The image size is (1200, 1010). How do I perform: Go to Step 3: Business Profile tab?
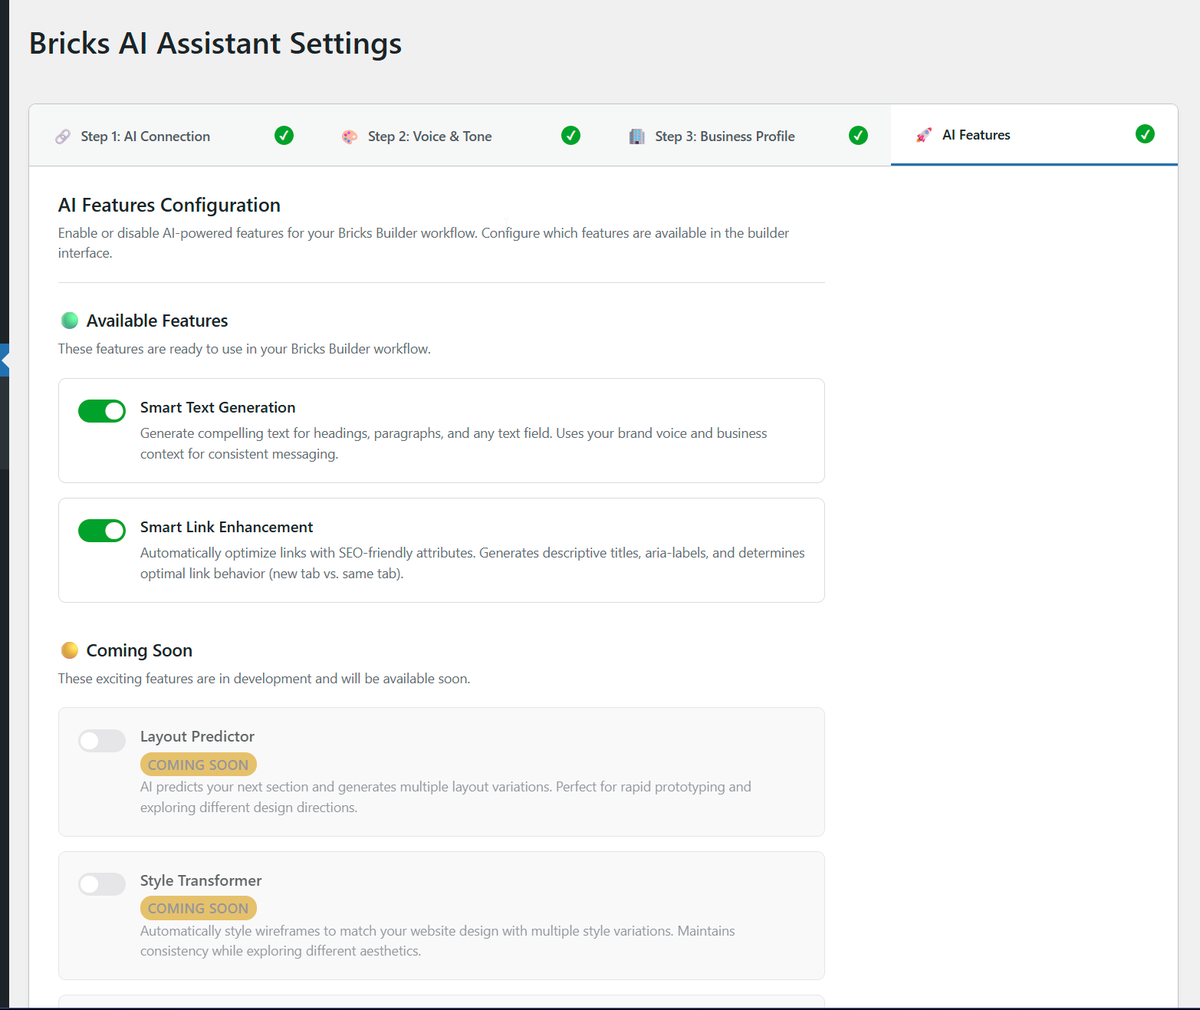pyautogui.click(x=747, y=136)
